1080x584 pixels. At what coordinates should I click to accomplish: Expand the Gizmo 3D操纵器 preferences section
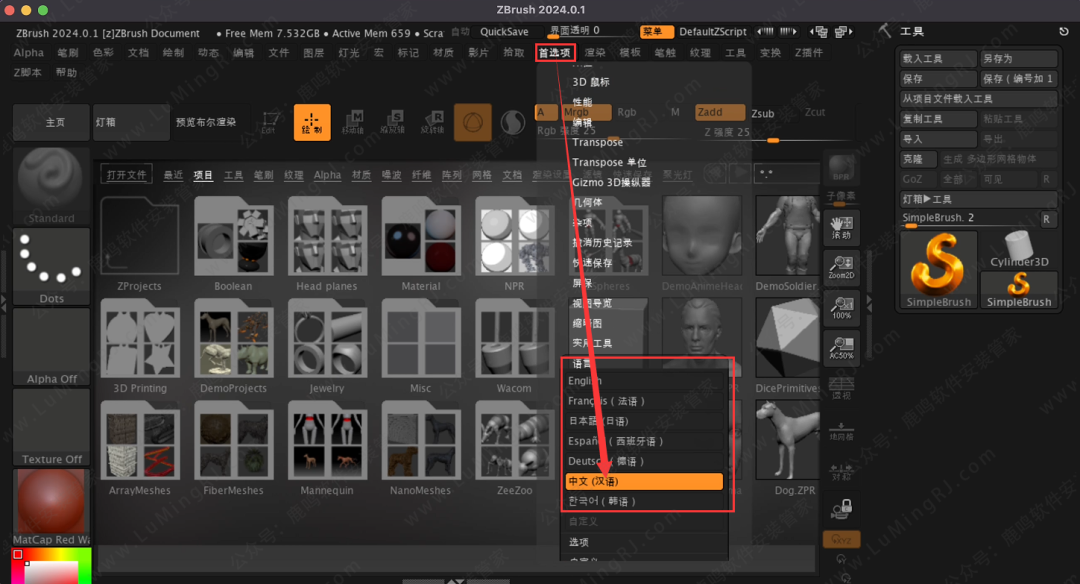coord(611,182)
